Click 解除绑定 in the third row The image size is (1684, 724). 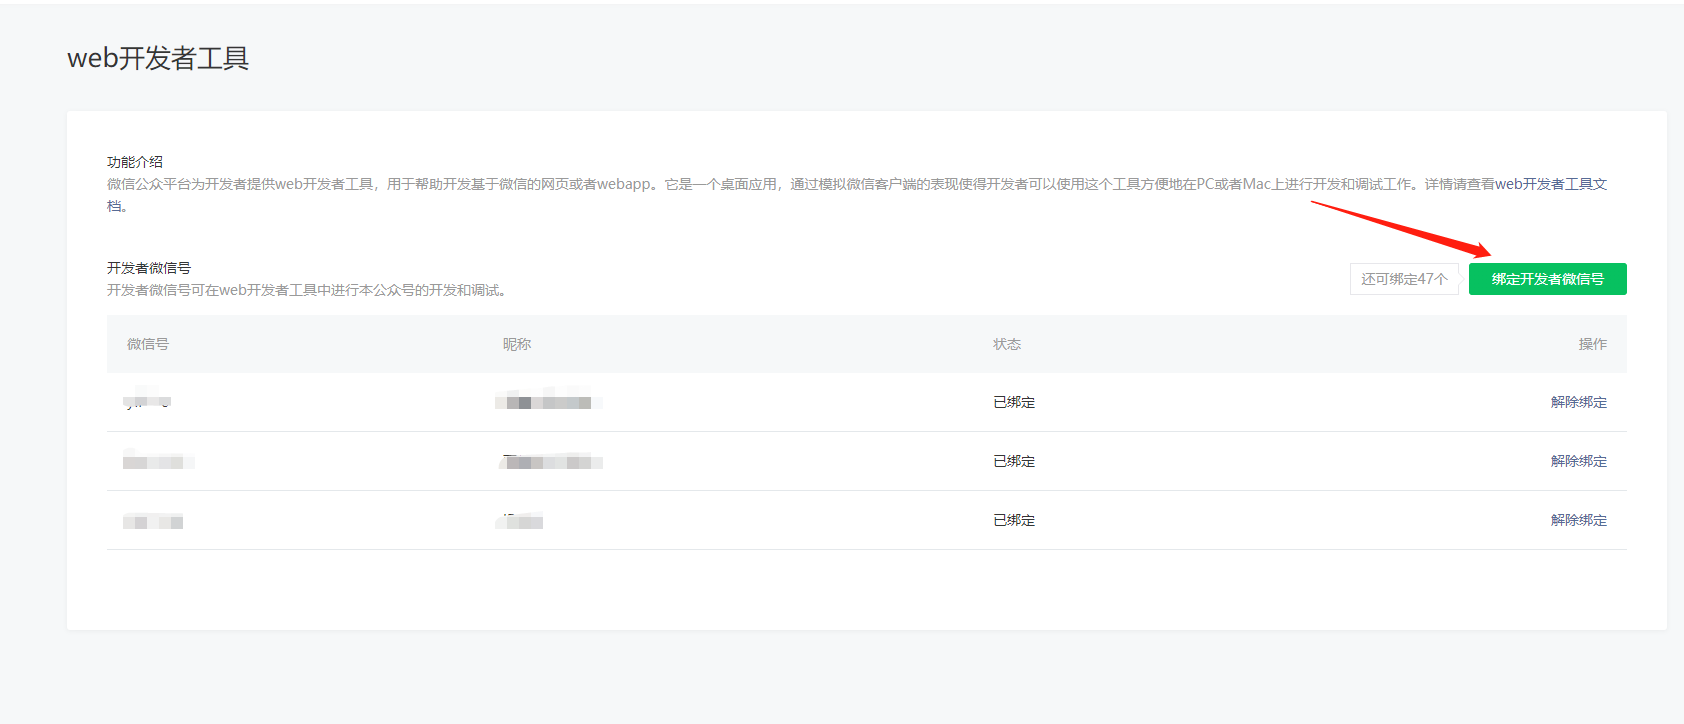point(1579,520)
